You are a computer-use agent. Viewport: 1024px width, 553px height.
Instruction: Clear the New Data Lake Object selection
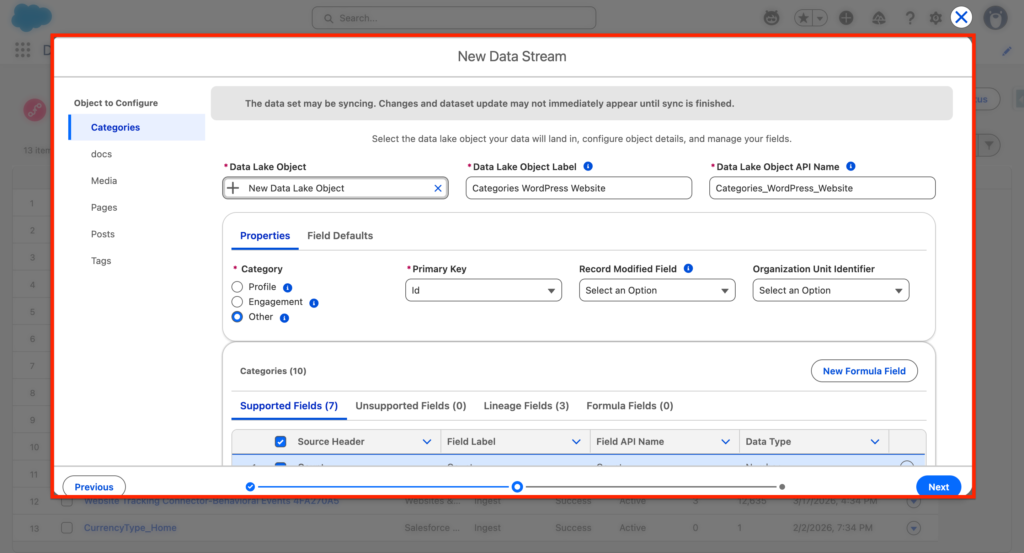coord(437,188)
